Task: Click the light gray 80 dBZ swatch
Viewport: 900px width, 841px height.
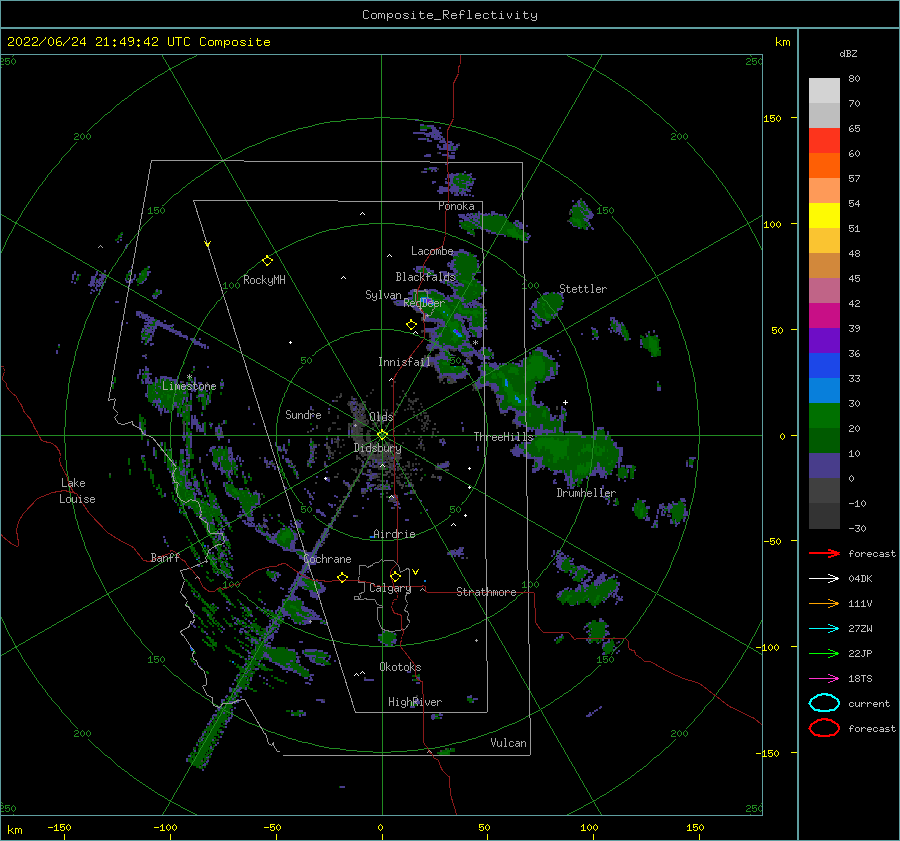Action: [x=824, y=91]
